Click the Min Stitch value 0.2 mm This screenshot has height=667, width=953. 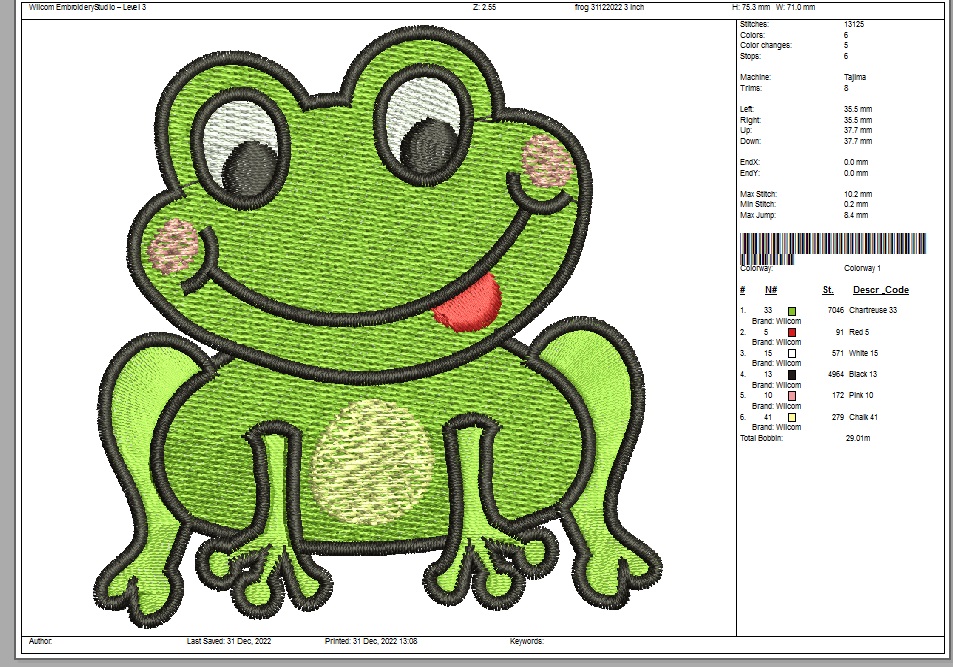pos(856,204)
